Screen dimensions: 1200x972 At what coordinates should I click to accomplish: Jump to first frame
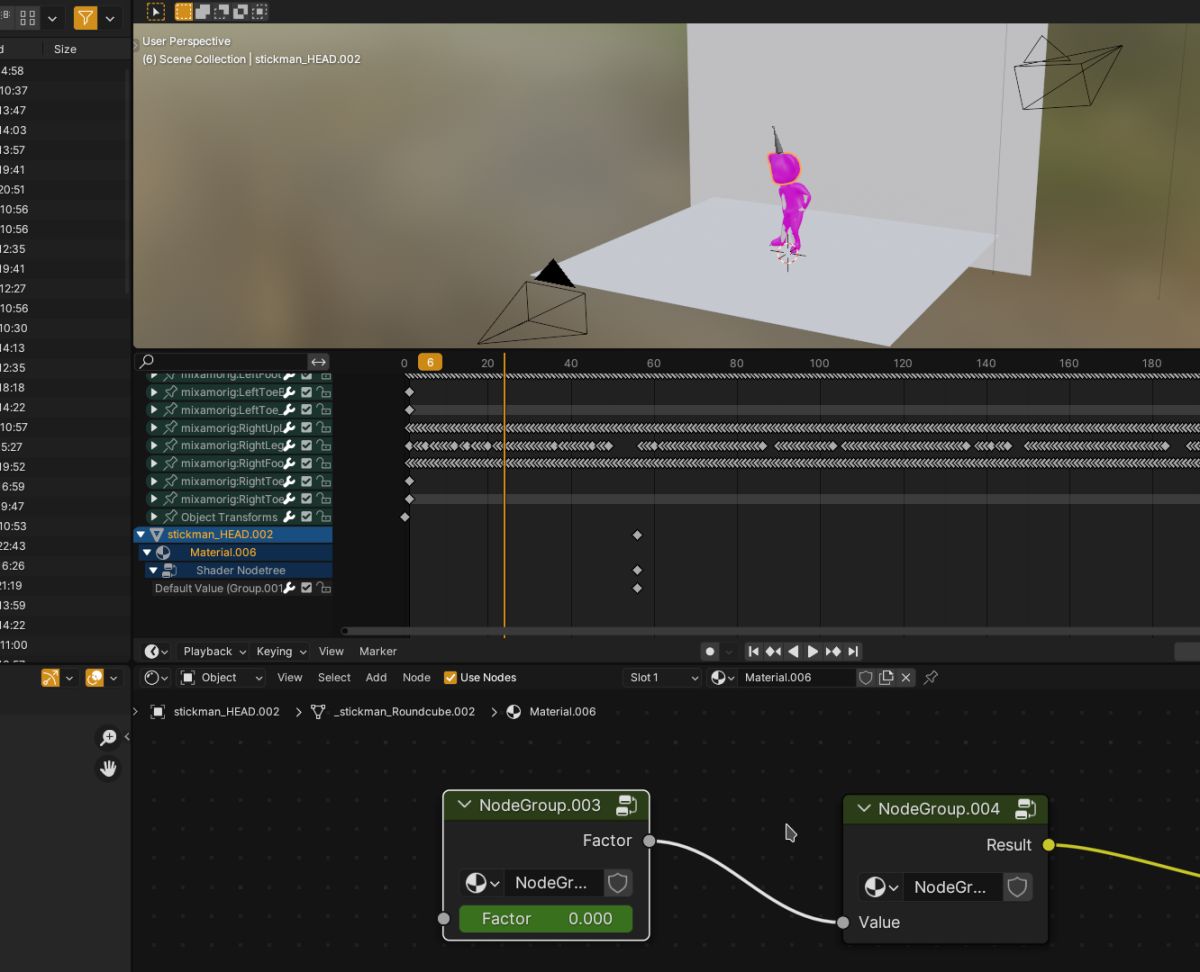click(754, 651)
